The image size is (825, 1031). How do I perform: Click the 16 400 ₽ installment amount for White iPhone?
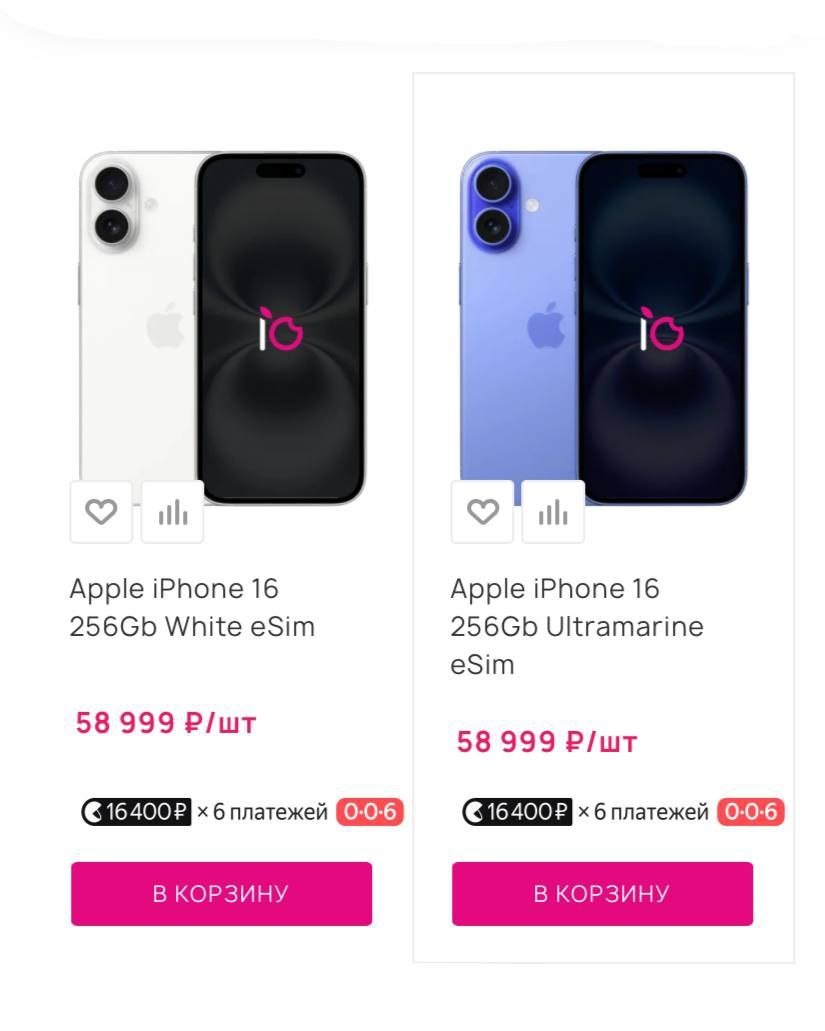[x=147, y=812]
